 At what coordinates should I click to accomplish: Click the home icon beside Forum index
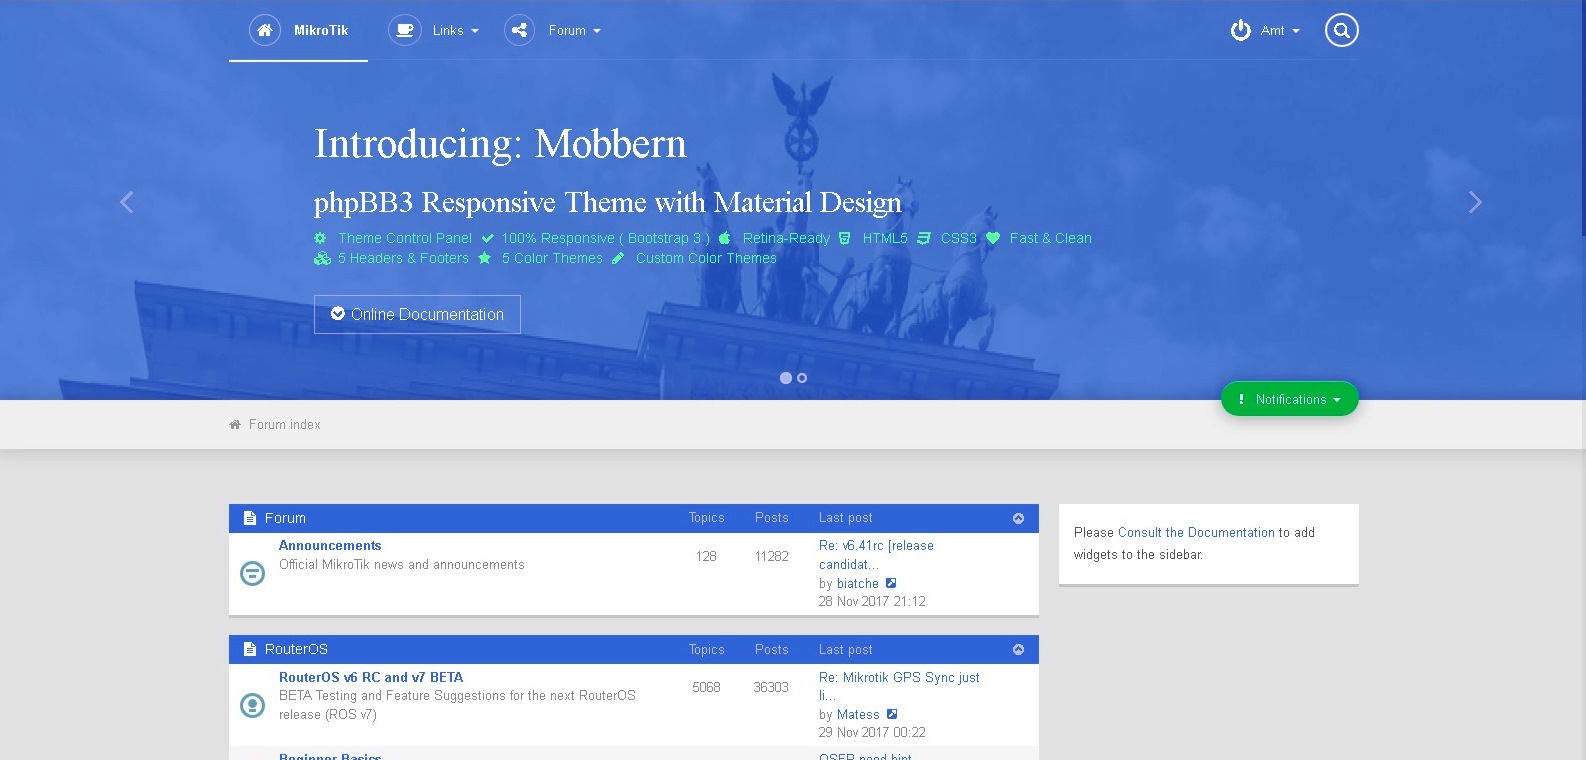click(x=235, y=425)
